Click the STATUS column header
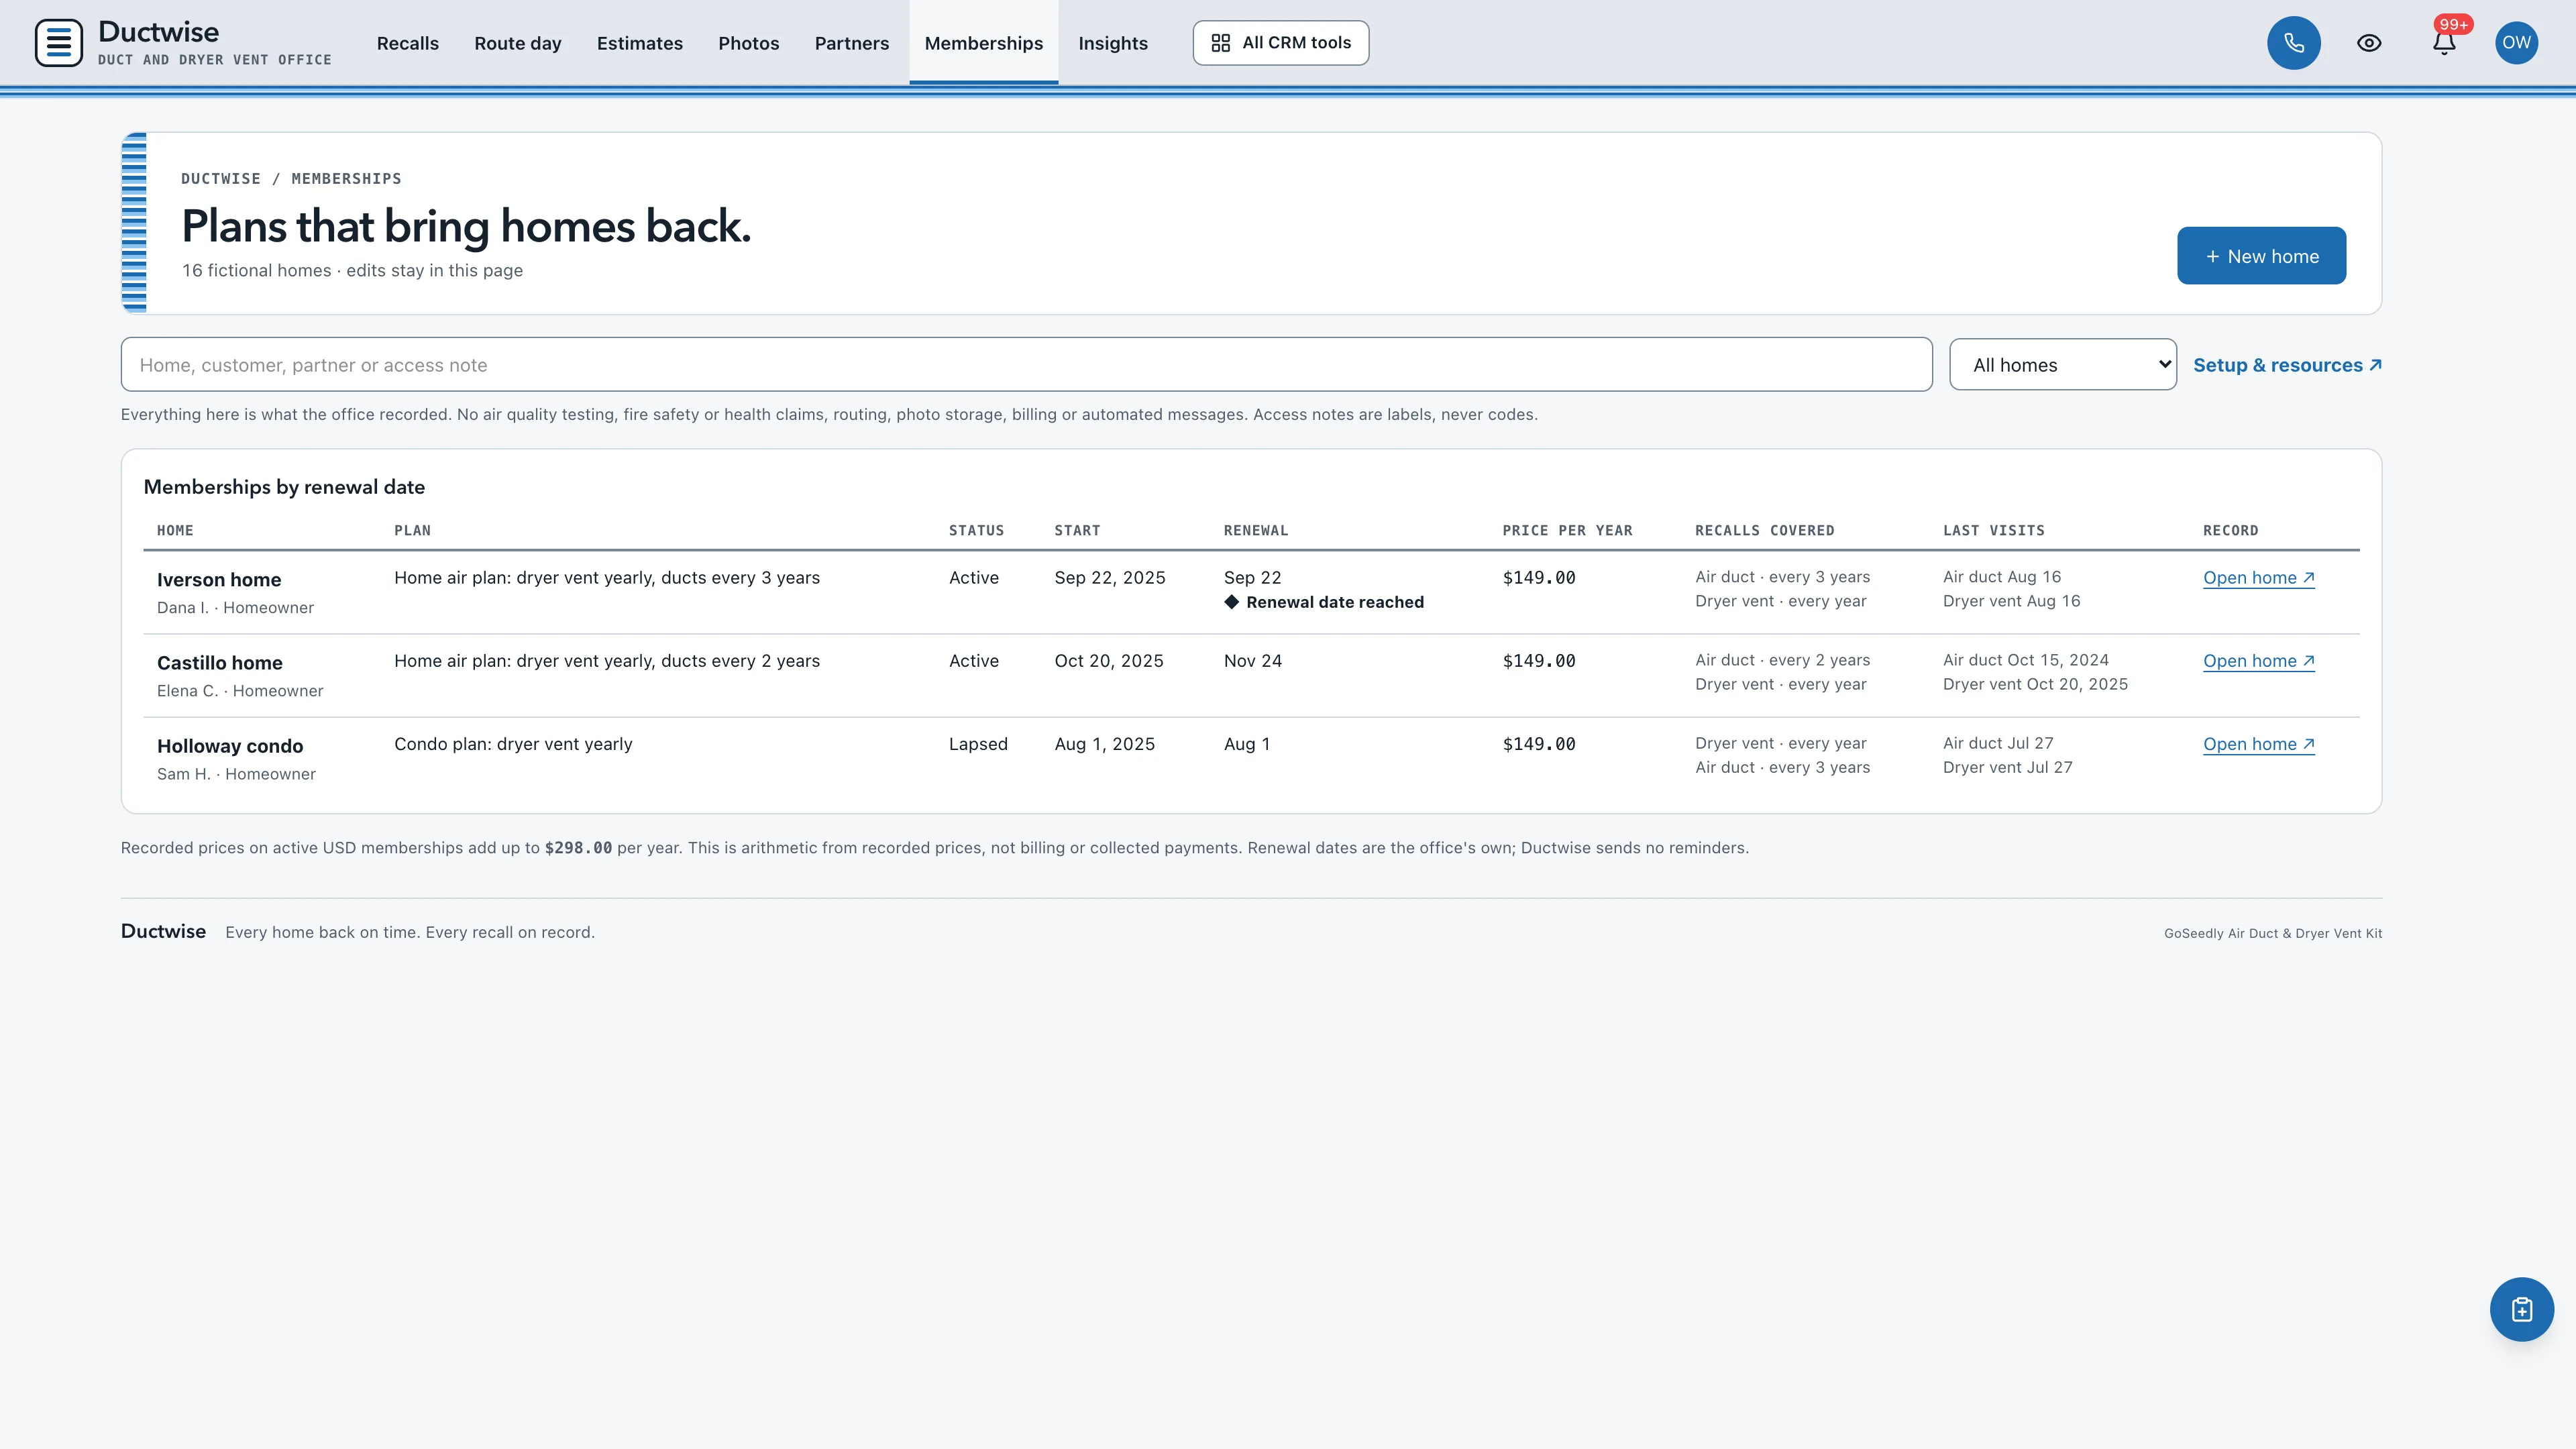Screen dimensions: 2576x1449 [976, 531]
